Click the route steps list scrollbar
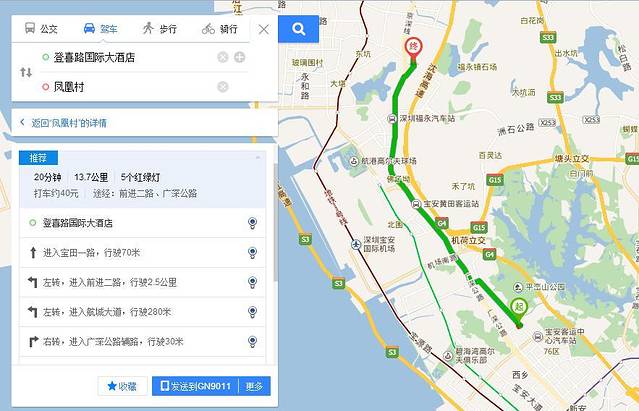The height and width of the screenshot is (411, 639). pos(275,222)
